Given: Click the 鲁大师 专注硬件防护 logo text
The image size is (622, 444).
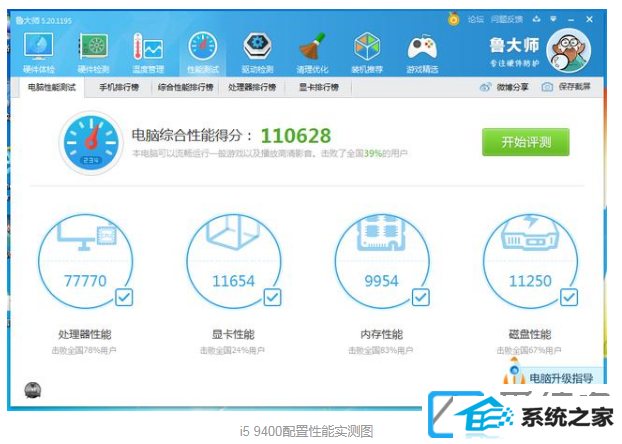Looking at the screenshot, I should coord(514,52).
